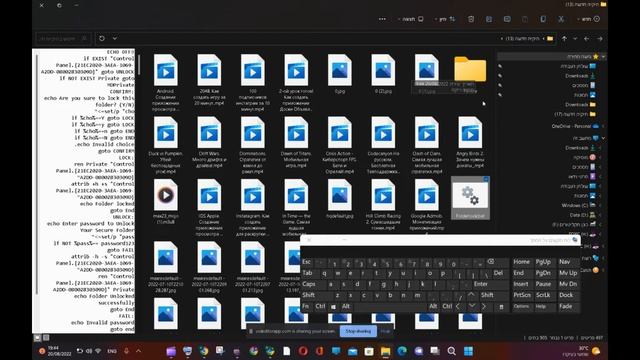Click the Cut scissors icon in Explorer toolbar
This screenshot has width=640, height=360.
tap(561, 19)
